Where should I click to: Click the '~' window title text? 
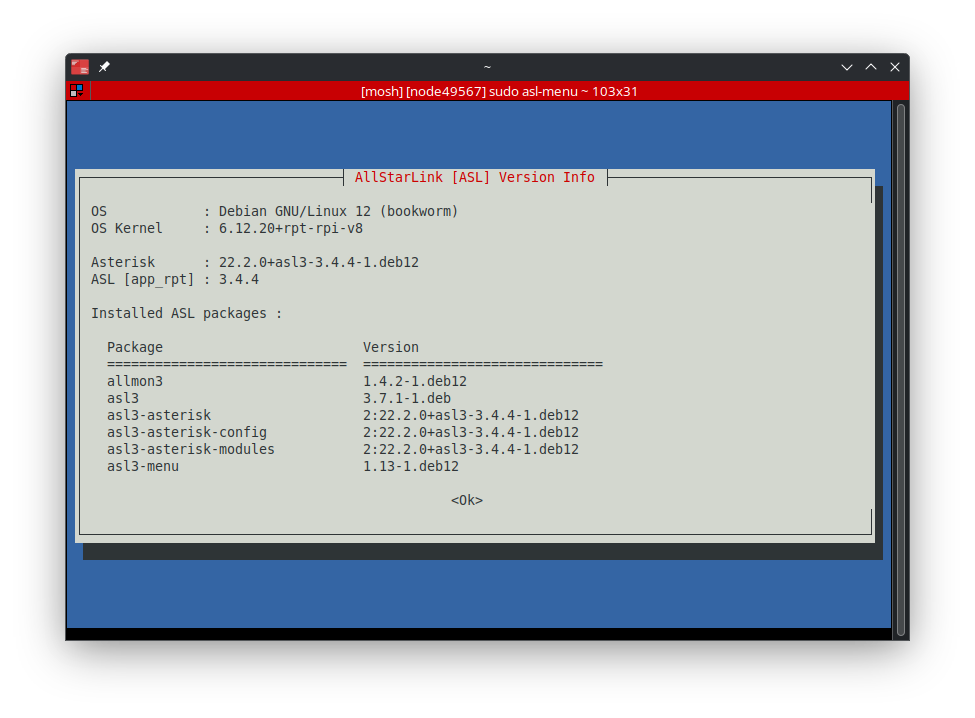point(487,67)
